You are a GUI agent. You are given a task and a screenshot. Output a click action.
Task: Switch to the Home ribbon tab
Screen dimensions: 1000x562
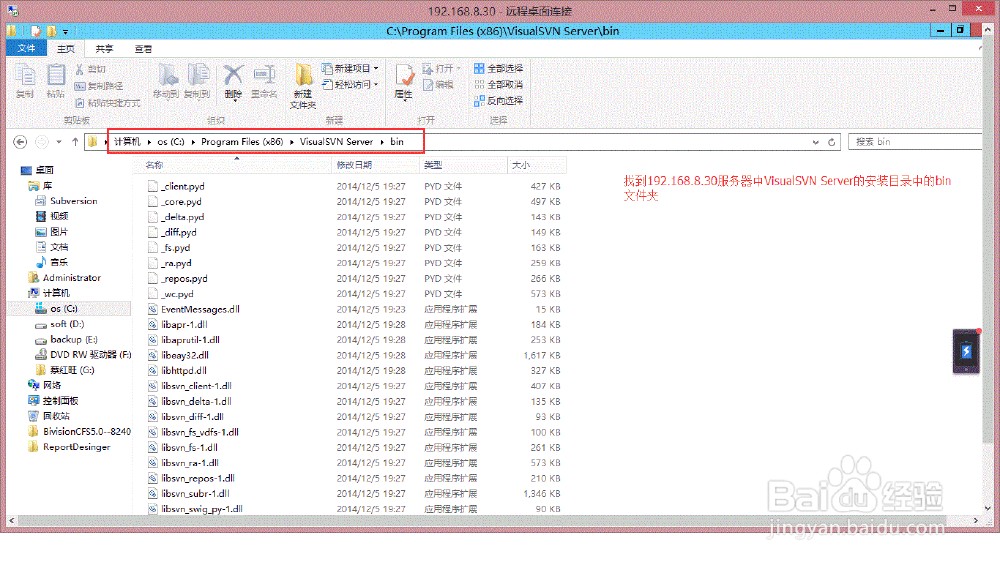(x=66, y=48)
